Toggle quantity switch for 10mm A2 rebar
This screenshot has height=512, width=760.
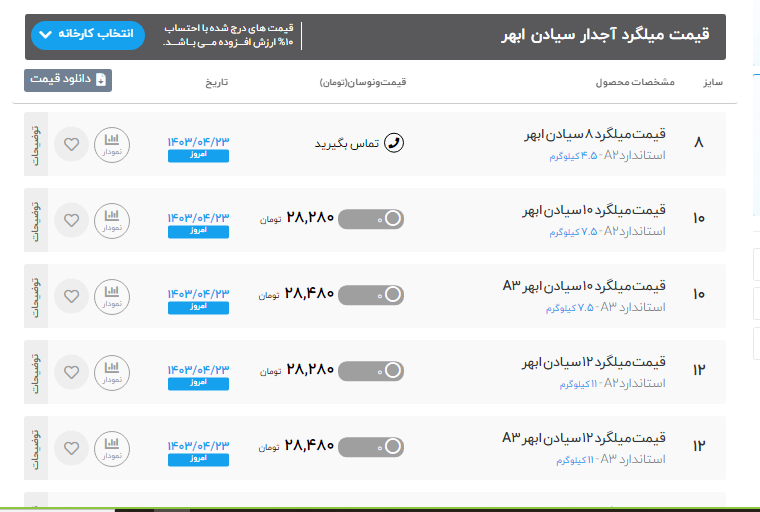[371, 219]
